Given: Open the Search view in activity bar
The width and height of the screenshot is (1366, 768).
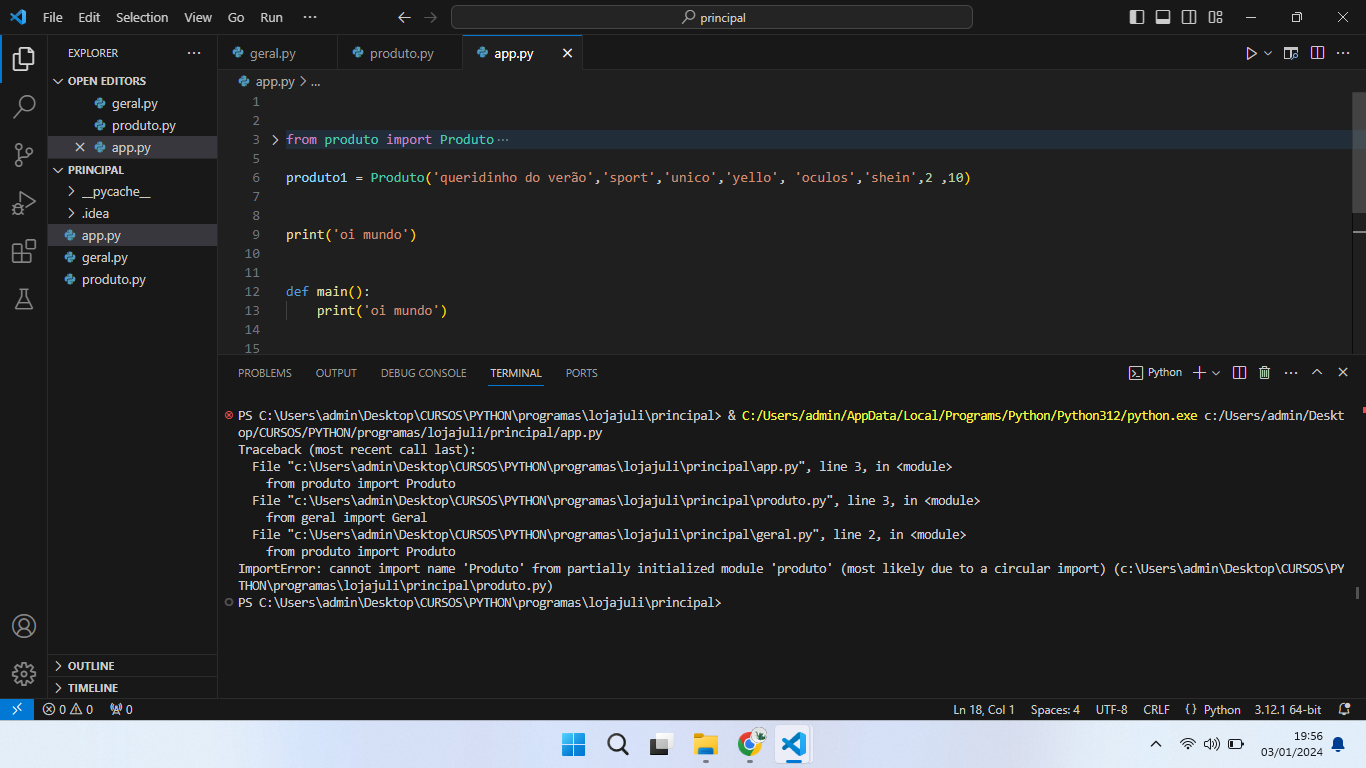Looking at the screenshot, I should [24, 107].
